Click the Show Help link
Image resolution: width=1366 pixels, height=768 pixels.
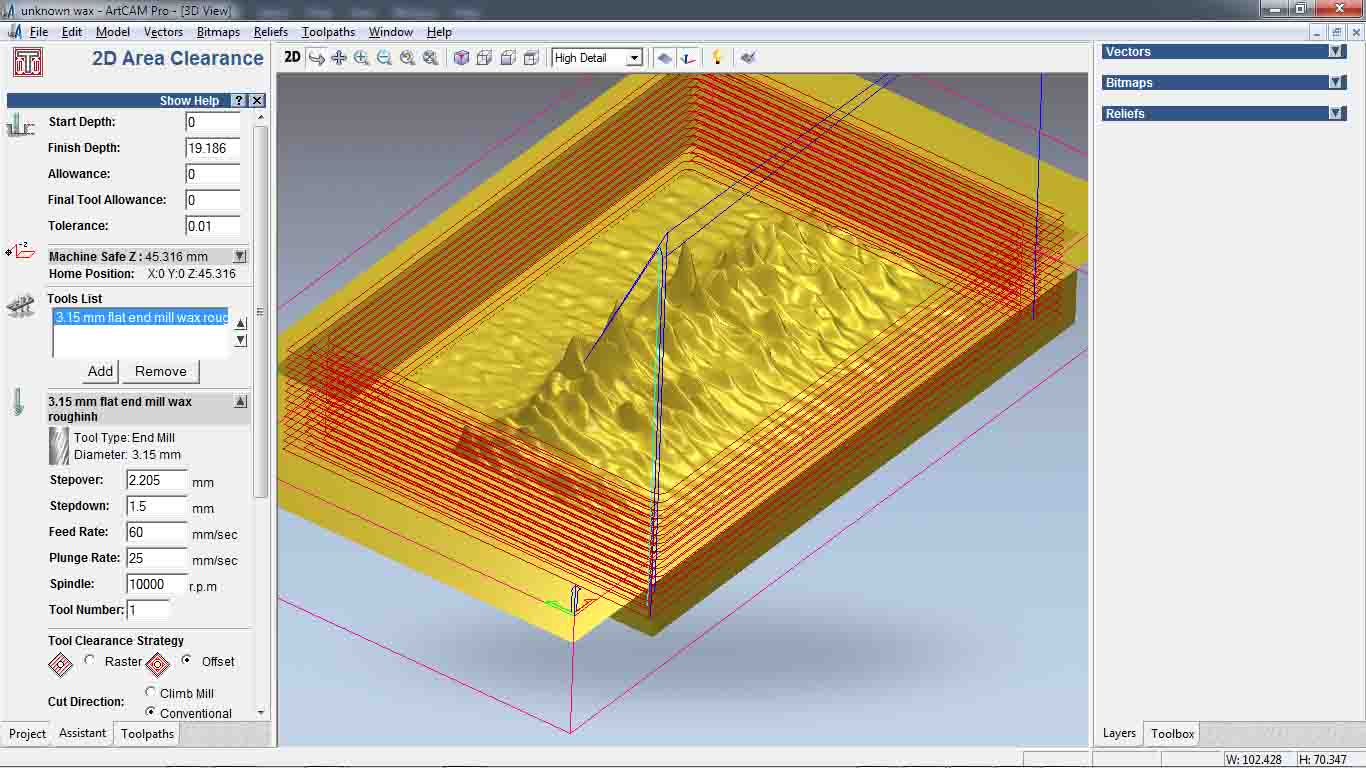click(189, 100)
